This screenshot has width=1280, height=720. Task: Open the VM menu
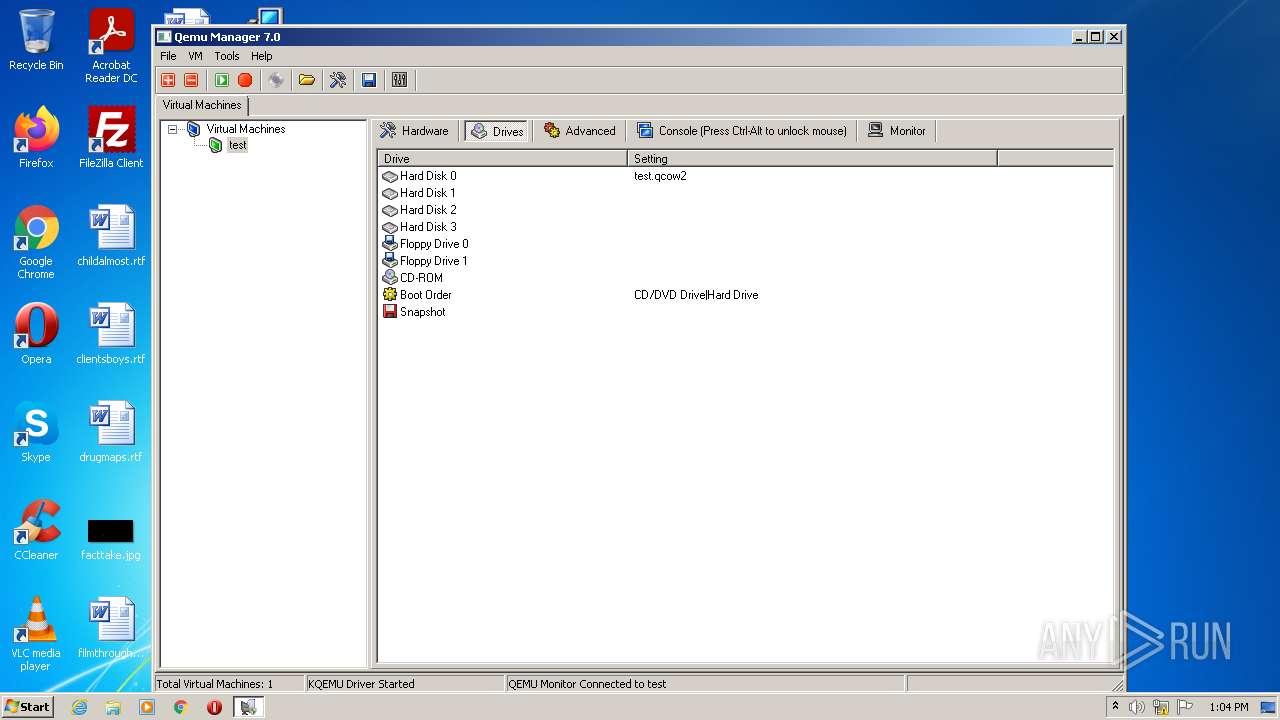click(195, 56)
